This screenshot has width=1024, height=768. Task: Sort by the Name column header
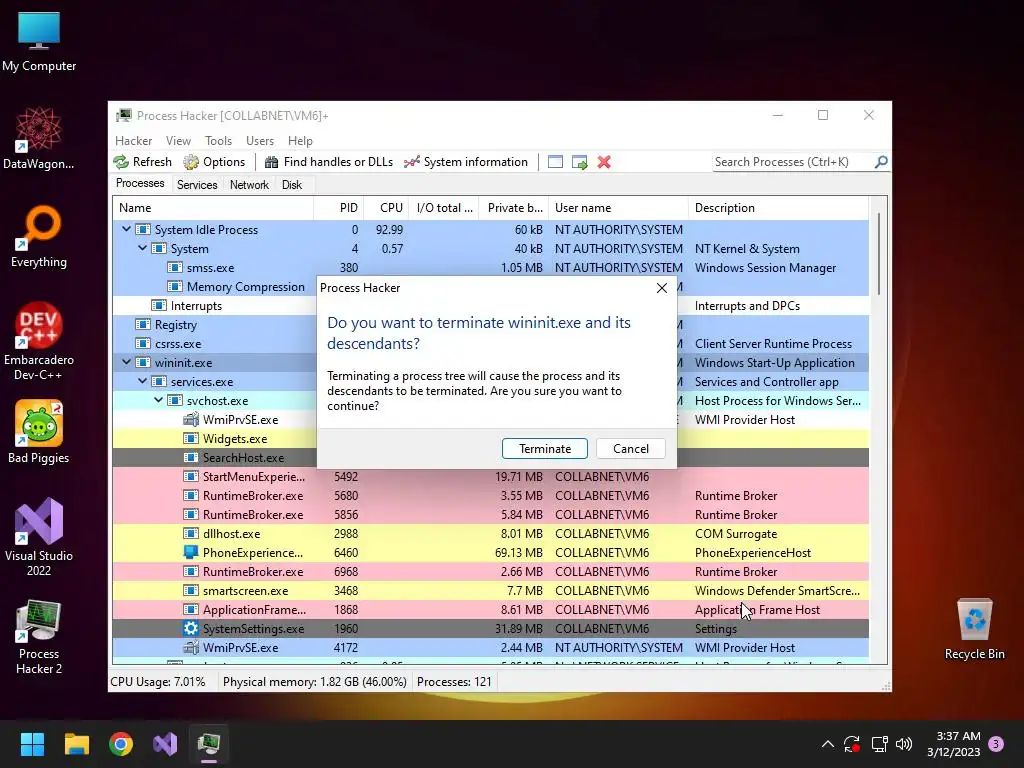click(213, 208)
